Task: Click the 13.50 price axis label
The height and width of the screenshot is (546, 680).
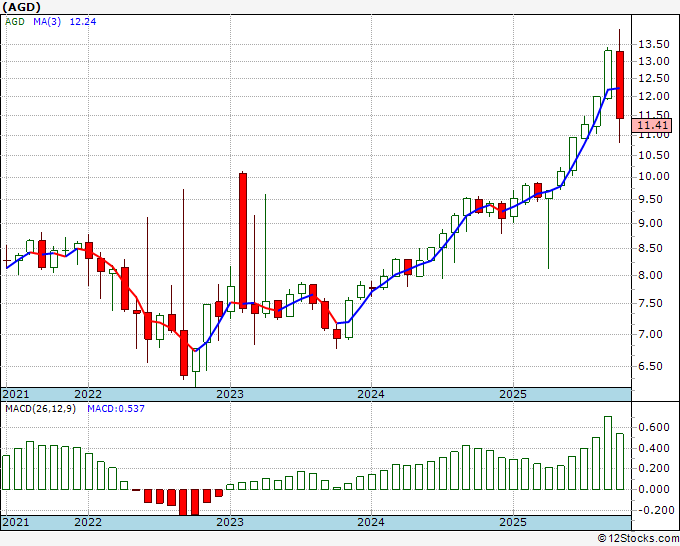Action: tap(654, 44)
